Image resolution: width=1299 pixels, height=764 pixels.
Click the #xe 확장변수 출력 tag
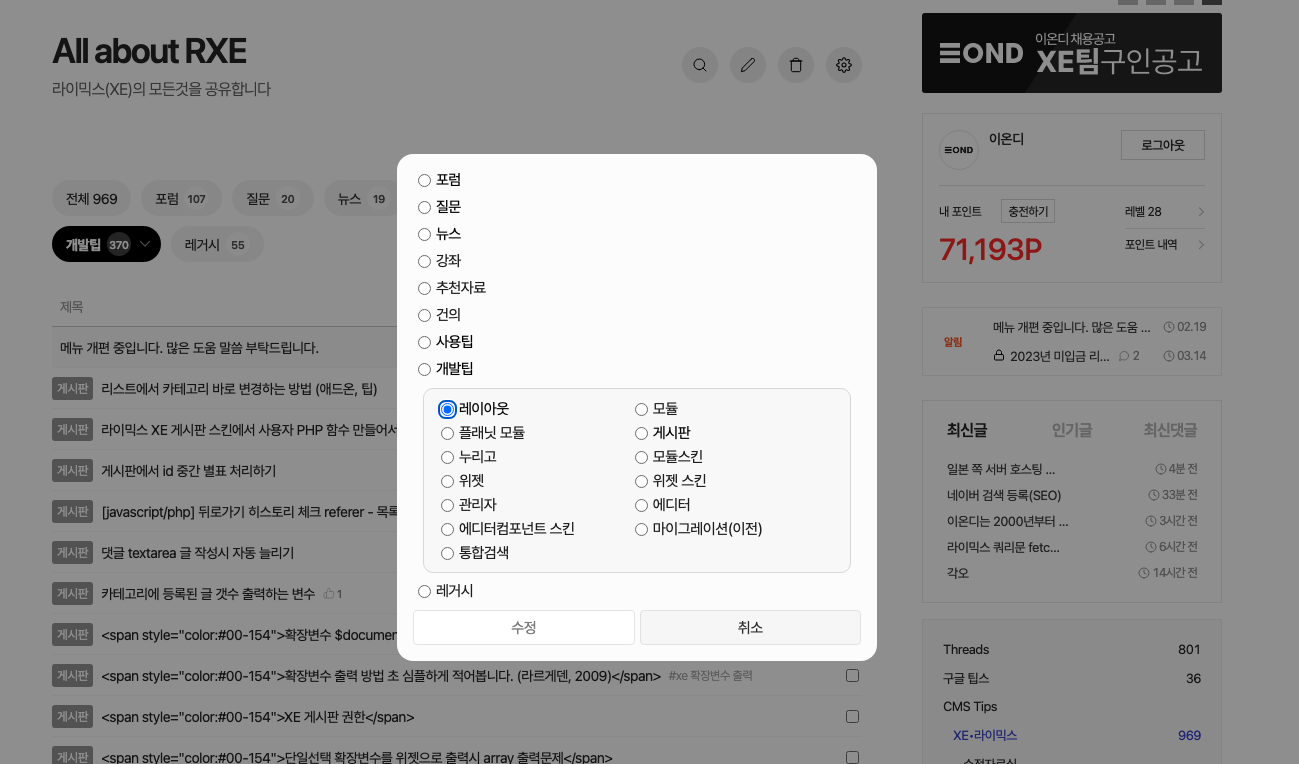[x=710, y=676]
